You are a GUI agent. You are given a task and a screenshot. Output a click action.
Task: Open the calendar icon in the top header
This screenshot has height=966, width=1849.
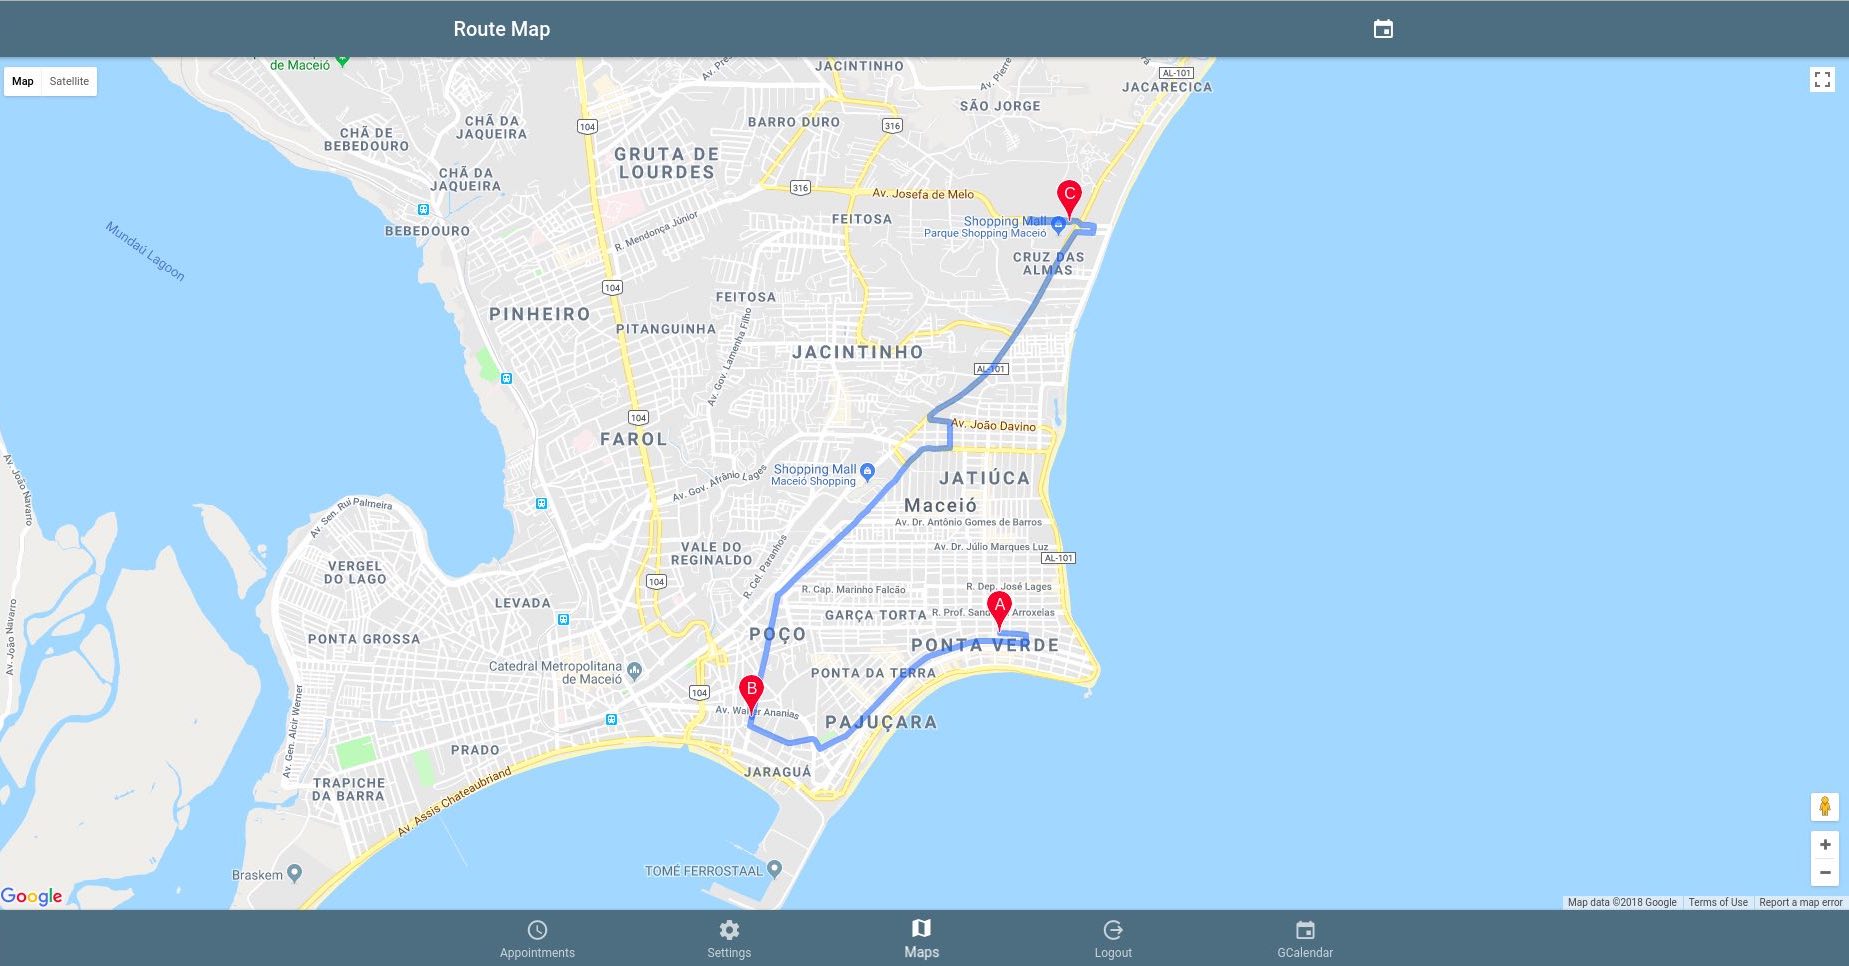click(1383, 29)
